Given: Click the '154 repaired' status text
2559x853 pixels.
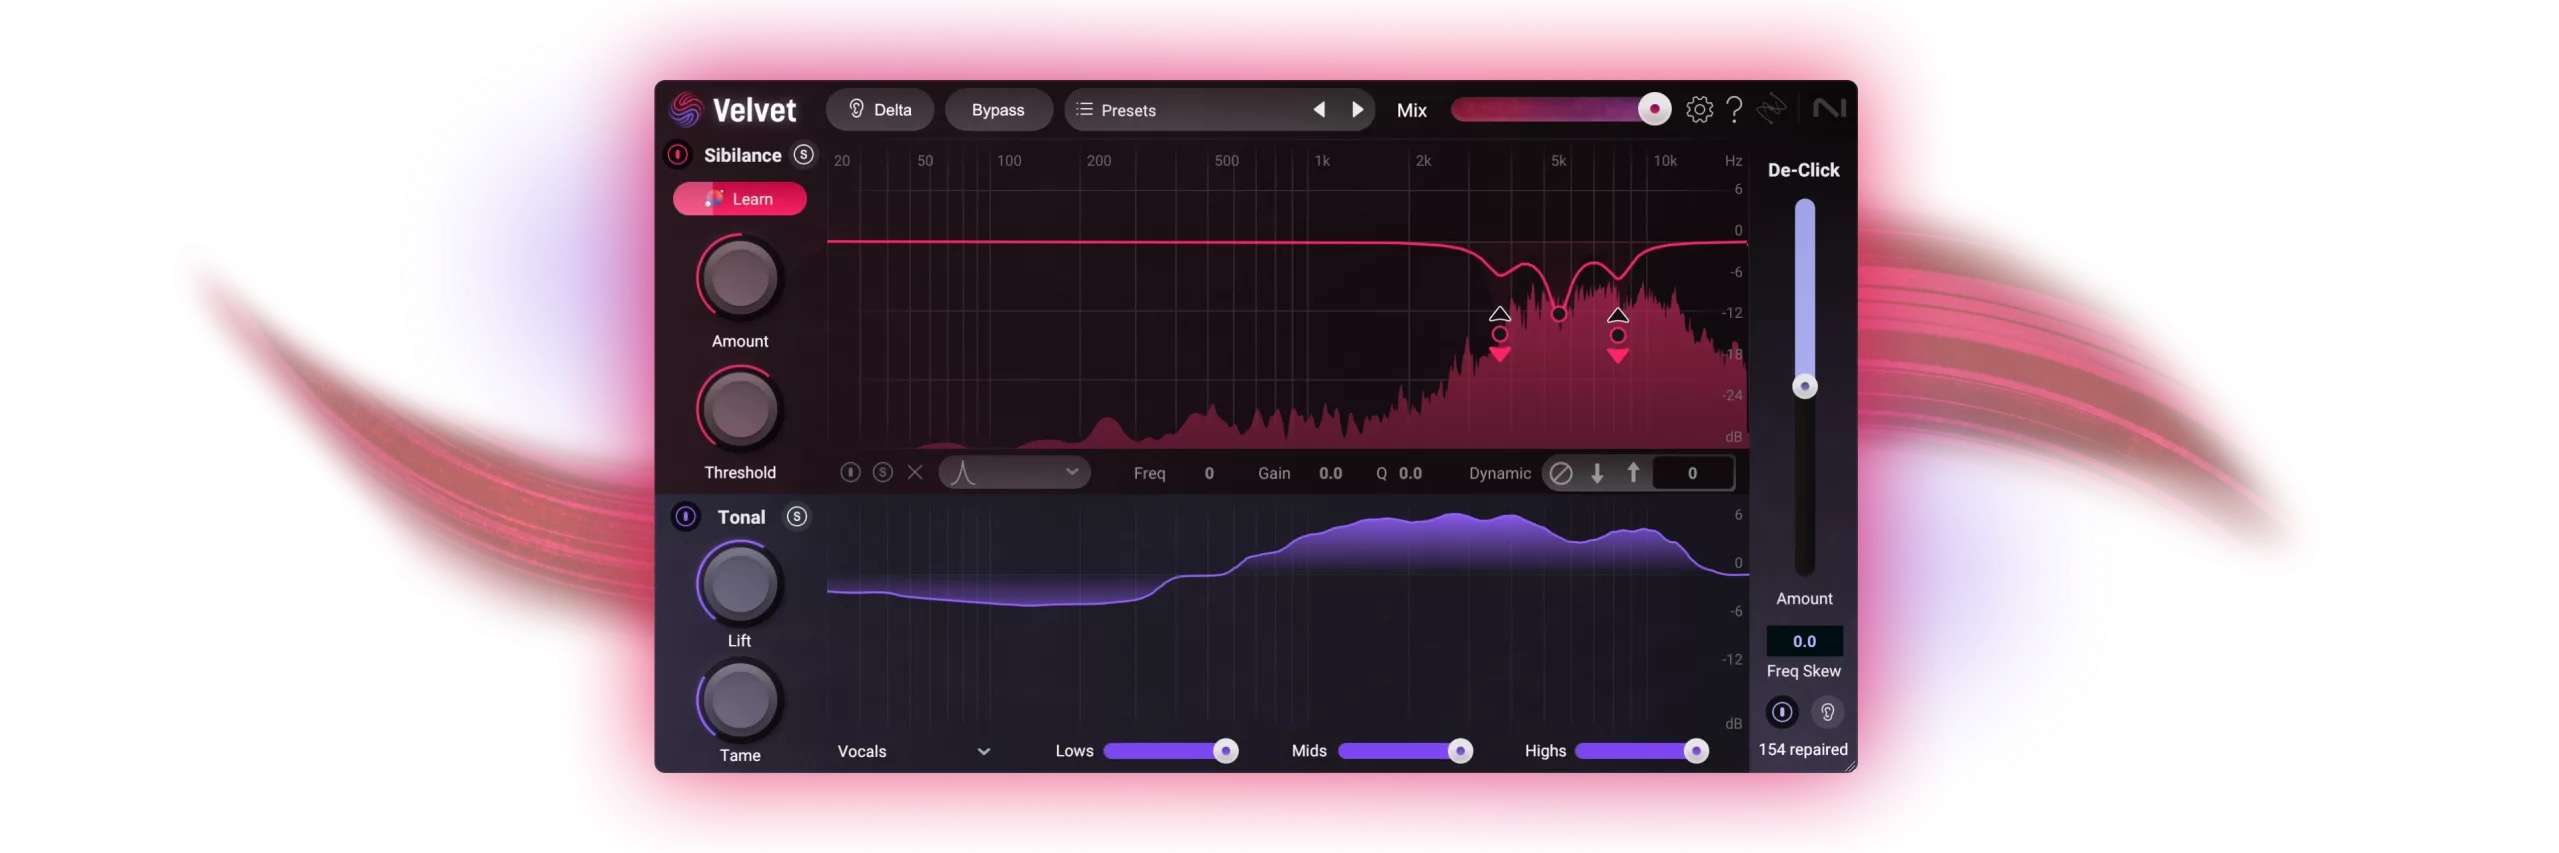Looking at the screenshot, I should pyautogui.click(x=1802, y=750).
